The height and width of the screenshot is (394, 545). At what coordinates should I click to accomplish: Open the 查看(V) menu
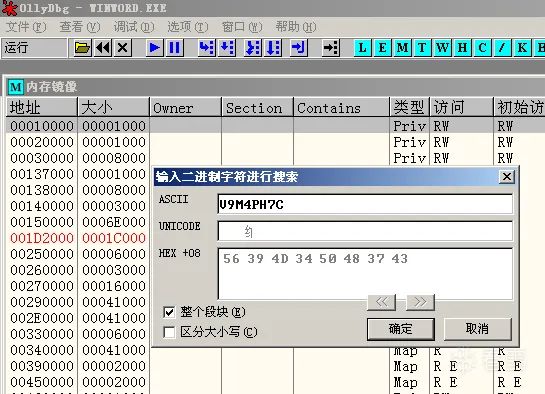tap(80, 27)
